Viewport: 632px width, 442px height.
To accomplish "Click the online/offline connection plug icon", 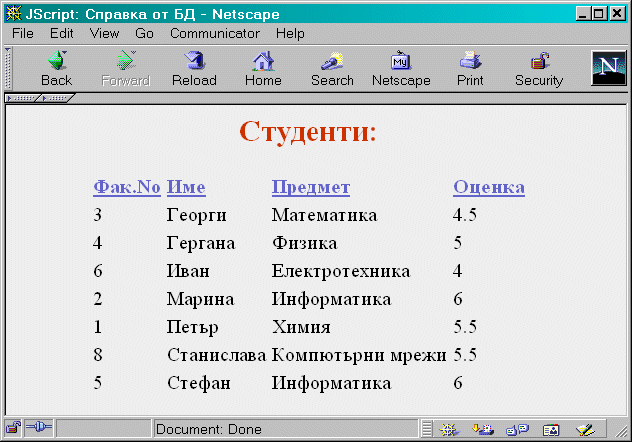I will (x=39, y=427).
